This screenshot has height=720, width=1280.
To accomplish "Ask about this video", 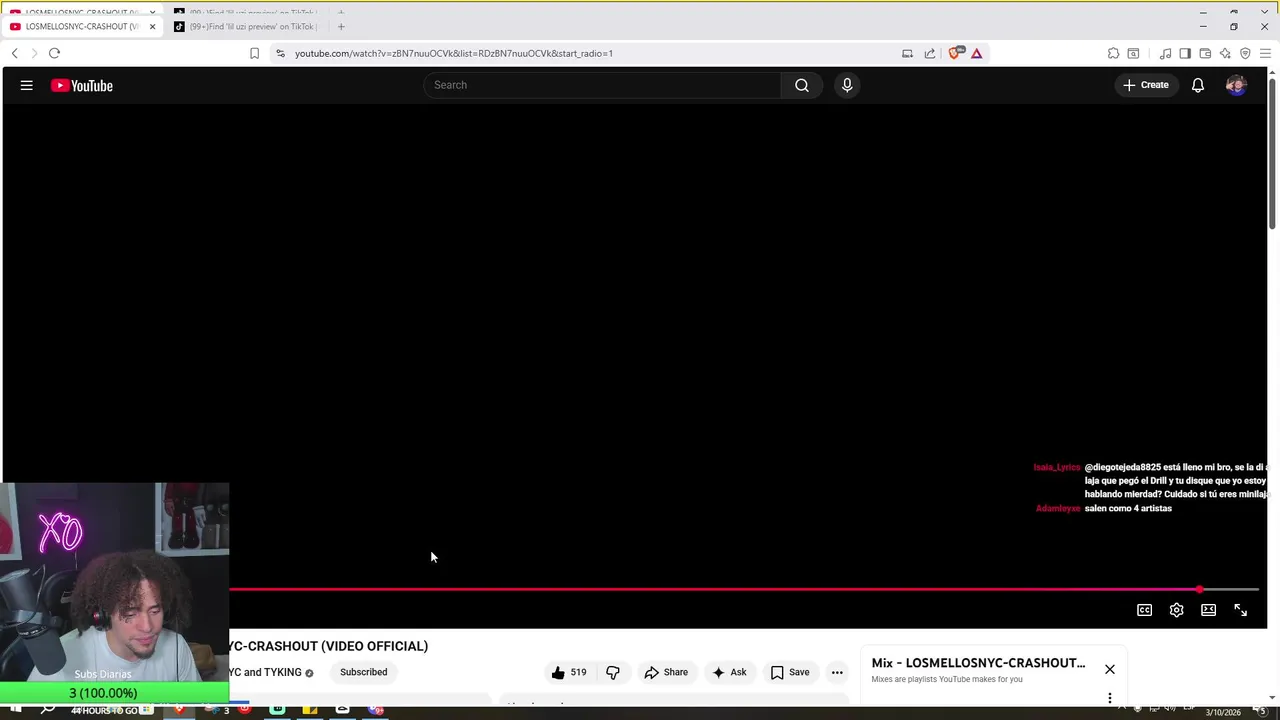I will pyautogui.click(x=729, y=672).
